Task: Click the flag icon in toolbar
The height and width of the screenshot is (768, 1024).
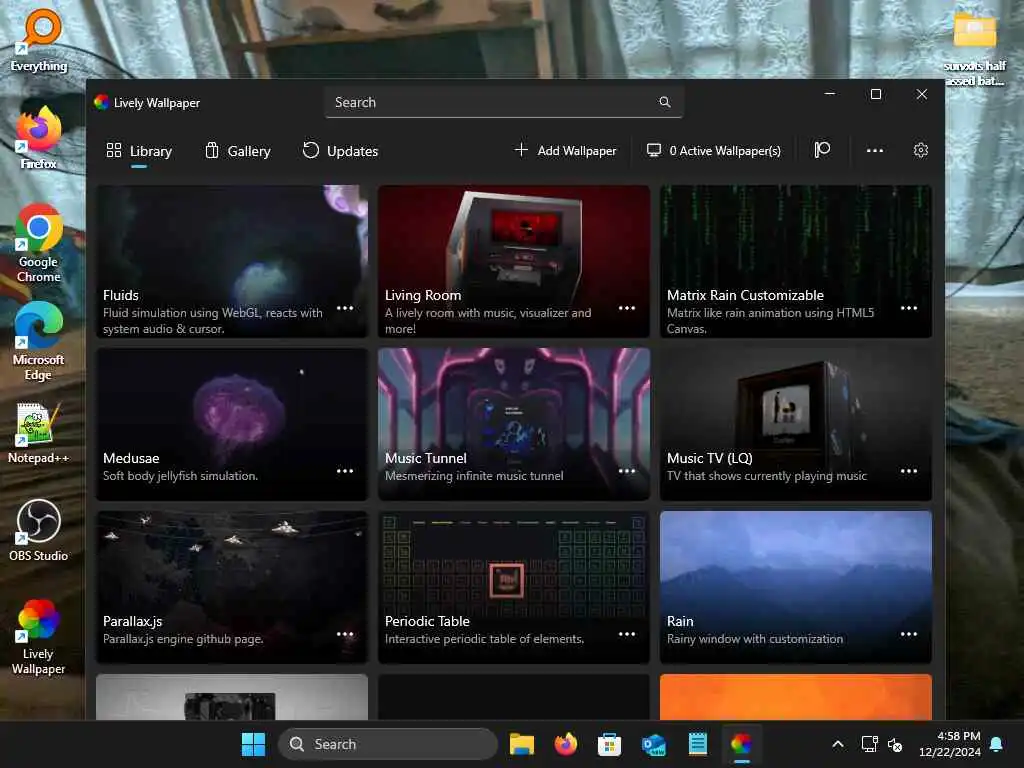Action: tap(822, 150)
